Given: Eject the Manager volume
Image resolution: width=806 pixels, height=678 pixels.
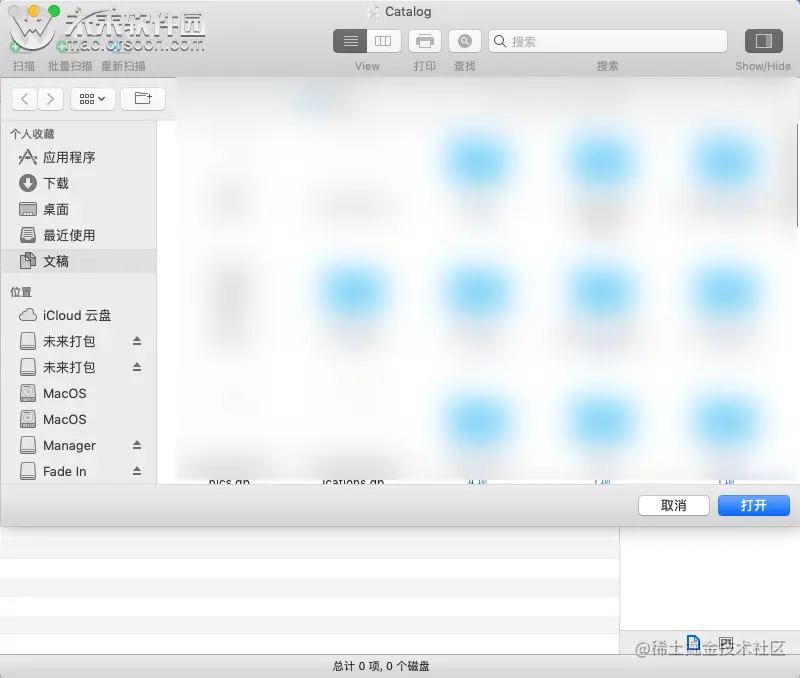Looking at the screenshot, I should coord(137,445).
